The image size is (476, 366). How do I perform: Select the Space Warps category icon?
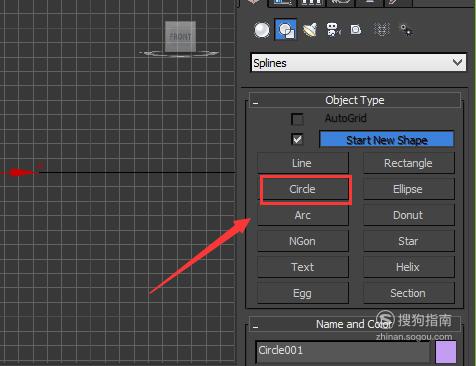pyautogui.click(x=382, y=30)
